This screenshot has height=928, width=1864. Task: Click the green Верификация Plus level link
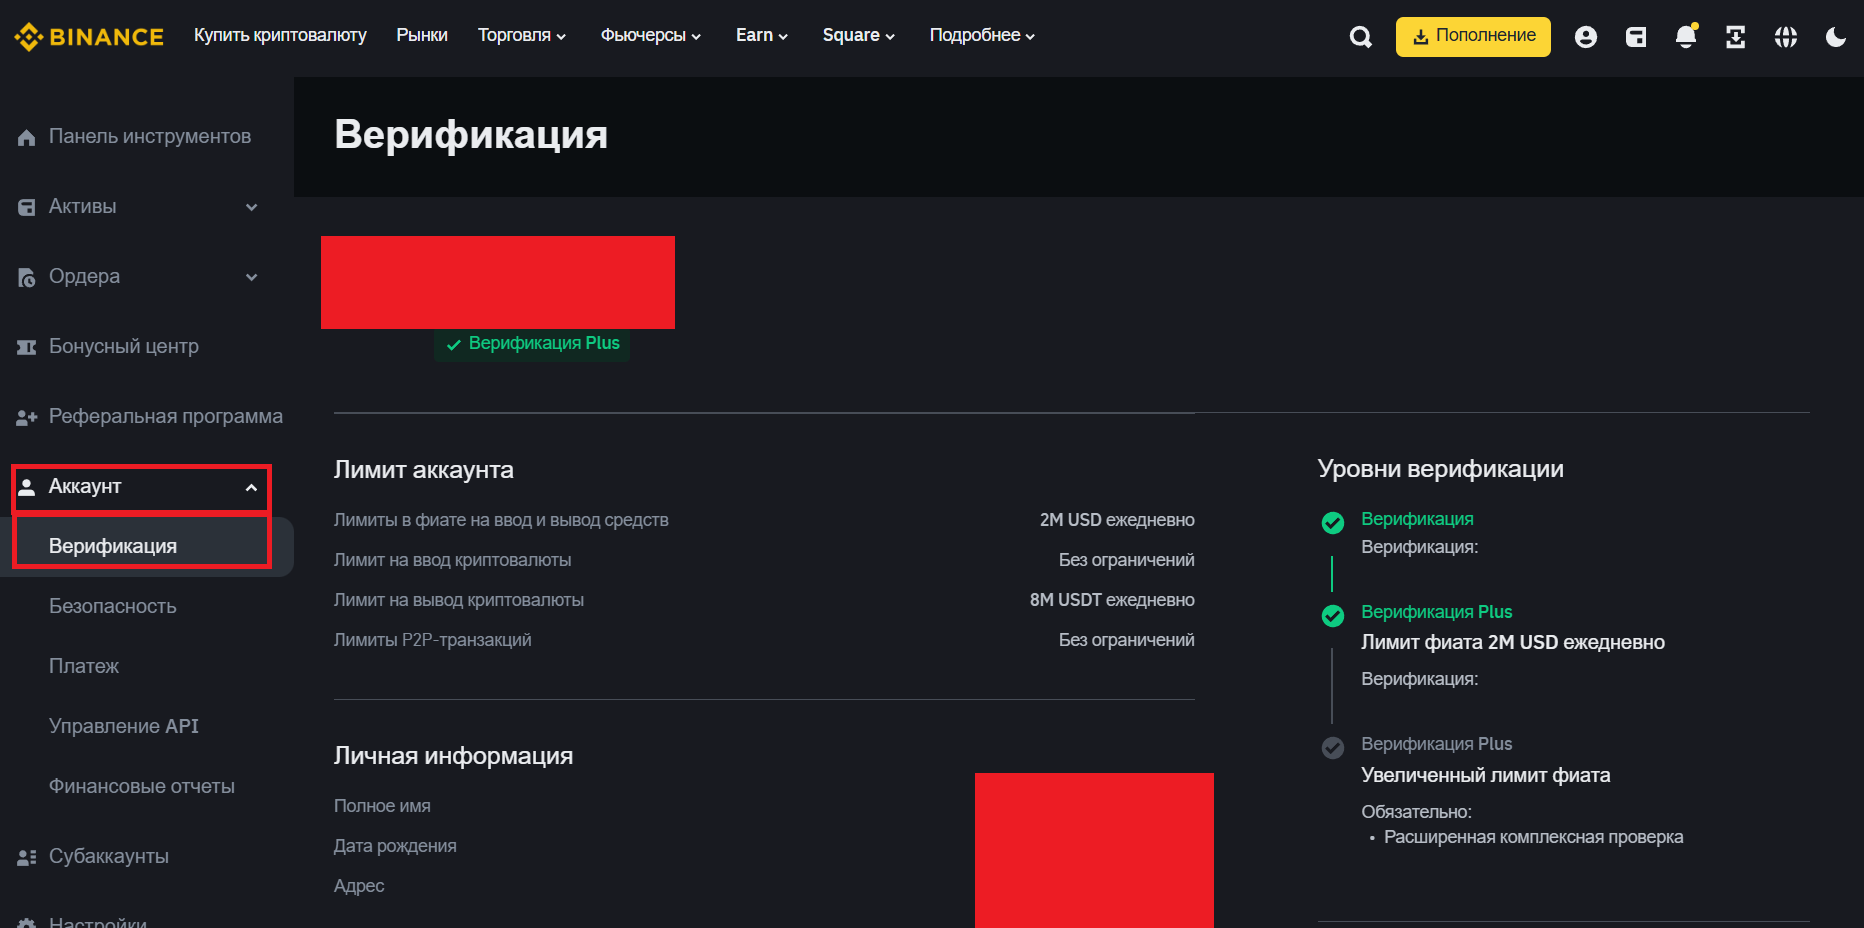pos(1436,612)
